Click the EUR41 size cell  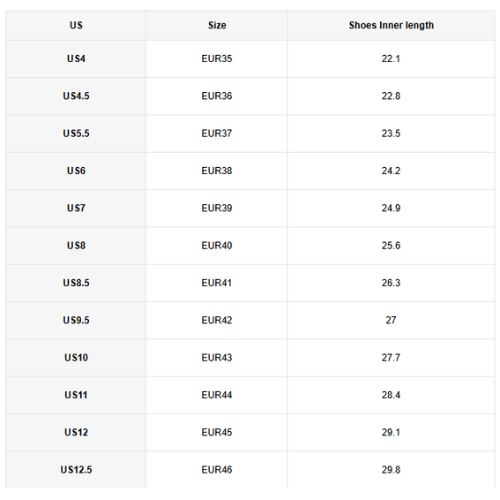(x=217, y=283)
